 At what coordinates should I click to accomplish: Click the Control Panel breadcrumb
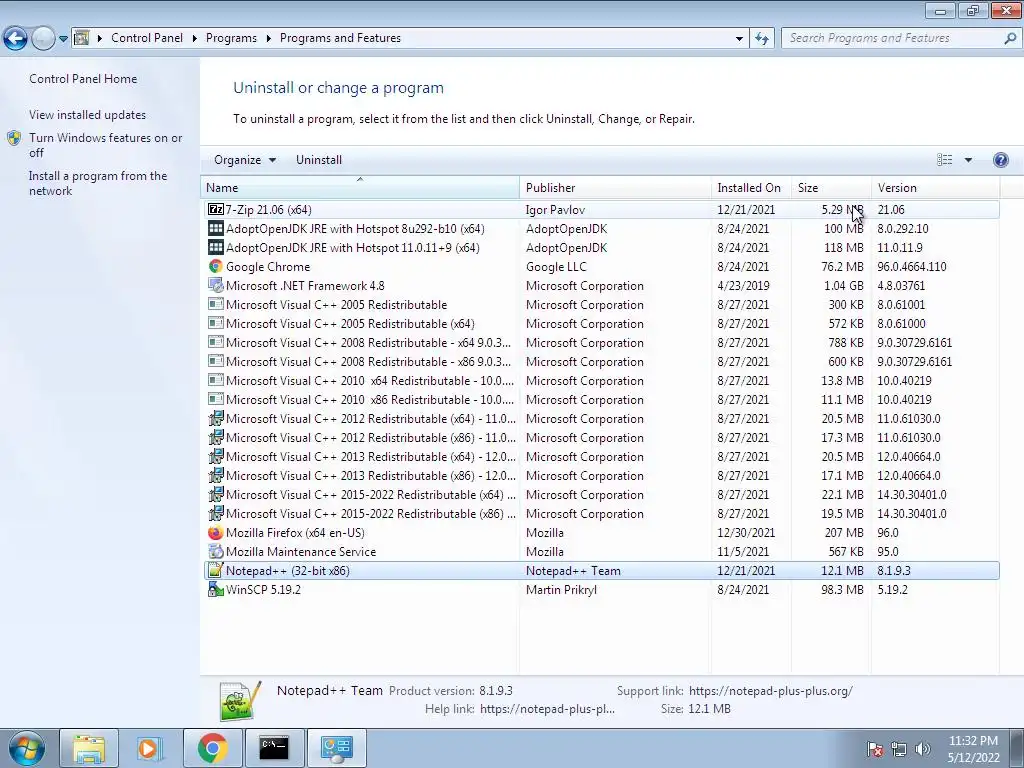pyautogui.click(x=147, y=38)
